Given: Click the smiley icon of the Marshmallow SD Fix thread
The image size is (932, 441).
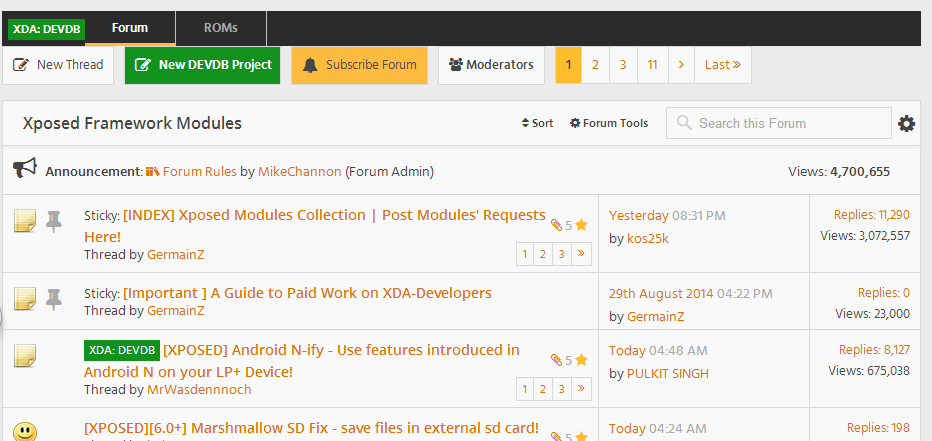Looking at the screenshot, I should [25, 431].
